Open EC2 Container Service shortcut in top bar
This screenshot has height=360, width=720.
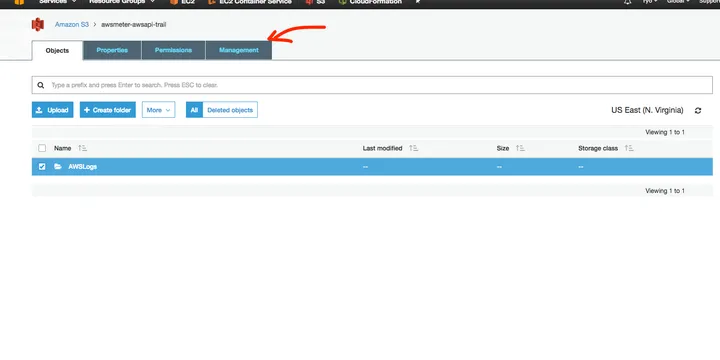coord(250,2)
